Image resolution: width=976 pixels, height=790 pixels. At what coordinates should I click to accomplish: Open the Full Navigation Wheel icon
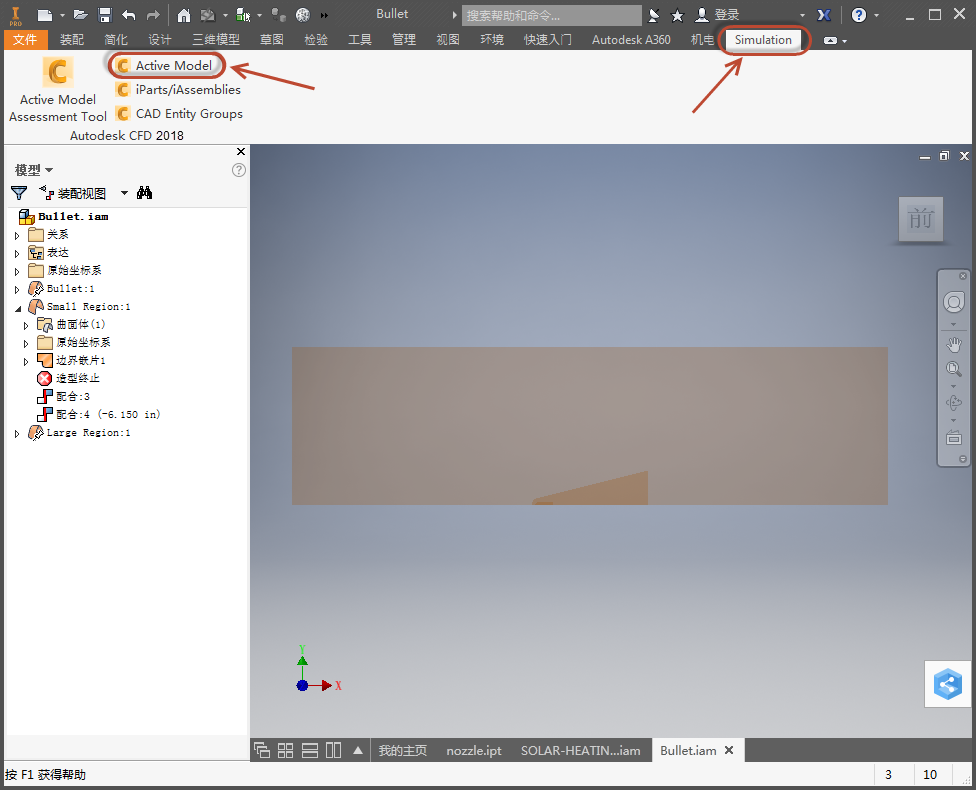coord(954,302)
